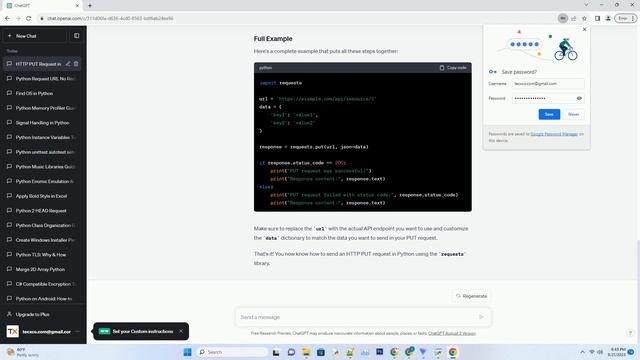Open the Chrome menu via the Error button

coord(626,18)
